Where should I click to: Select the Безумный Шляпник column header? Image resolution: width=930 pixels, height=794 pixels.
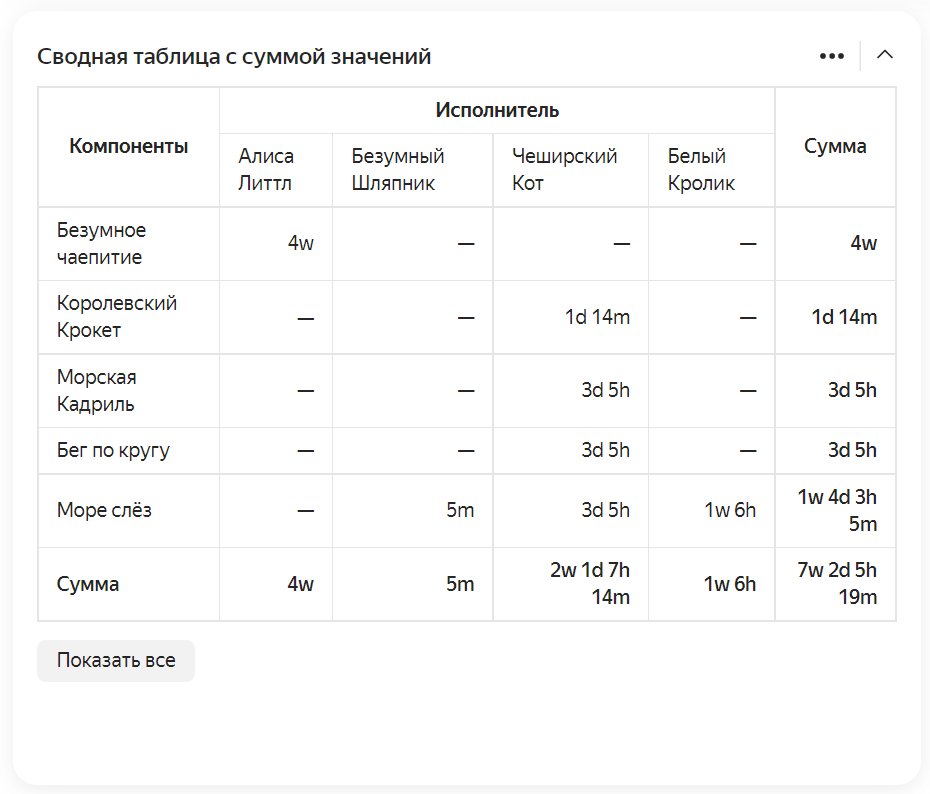[398, 170]
